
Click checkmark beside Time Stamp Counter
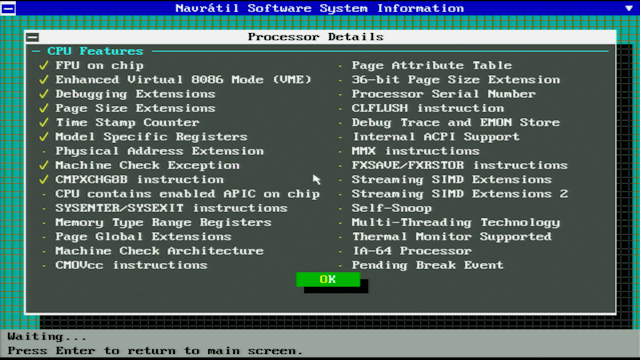coord(44,122)
